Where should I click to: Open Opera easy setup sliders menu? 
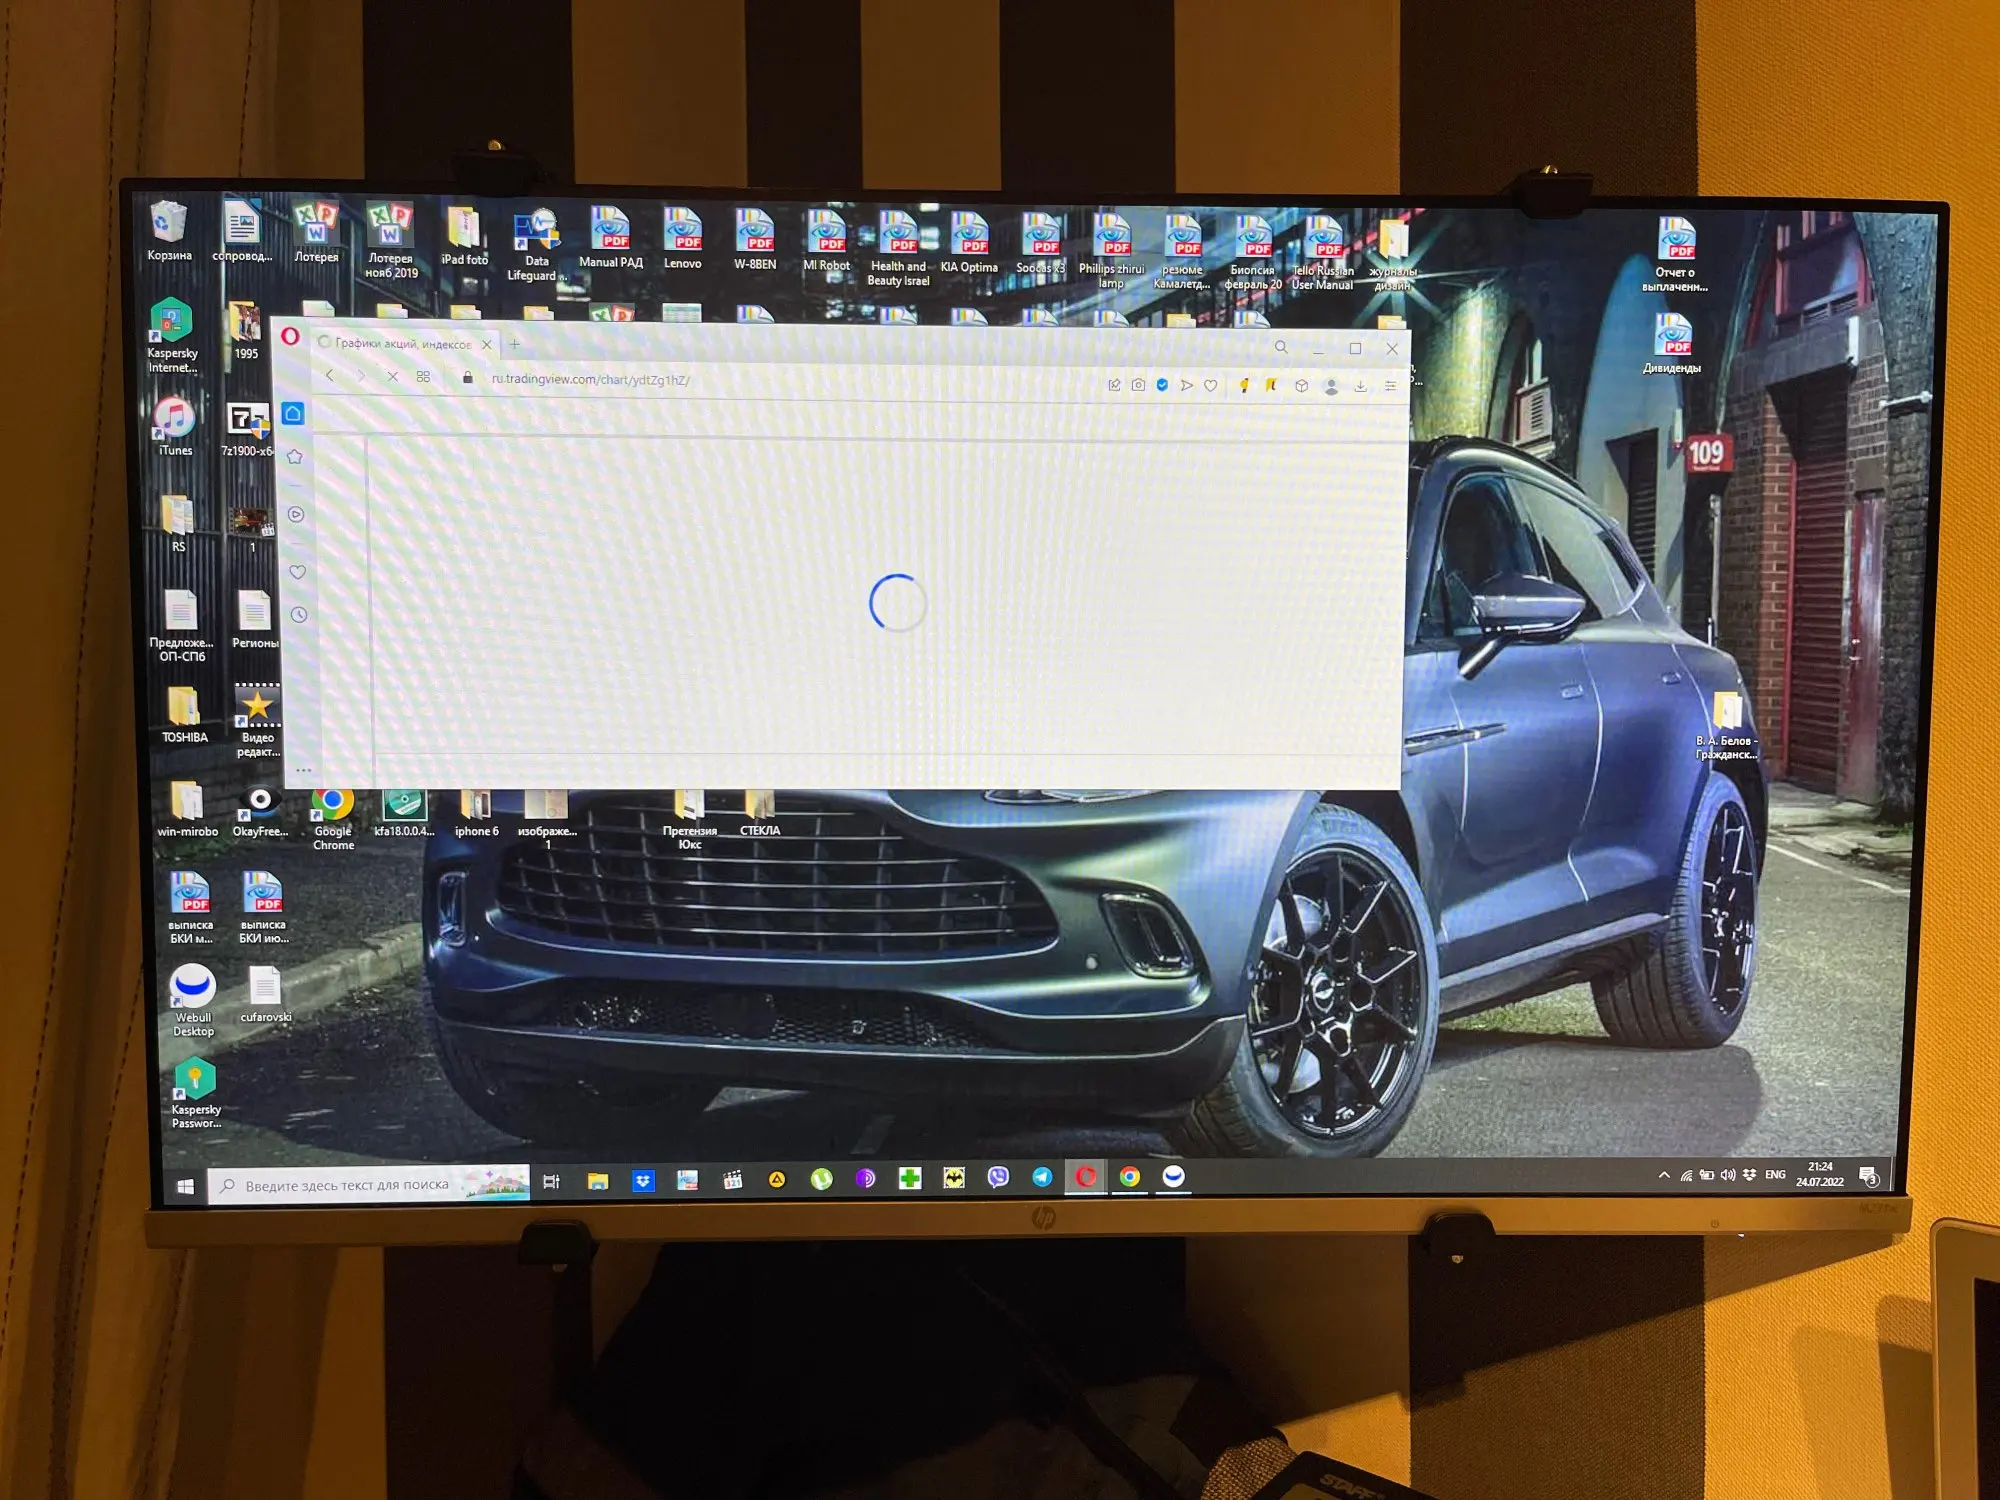pyautogui.click(x=1390, y=386)
